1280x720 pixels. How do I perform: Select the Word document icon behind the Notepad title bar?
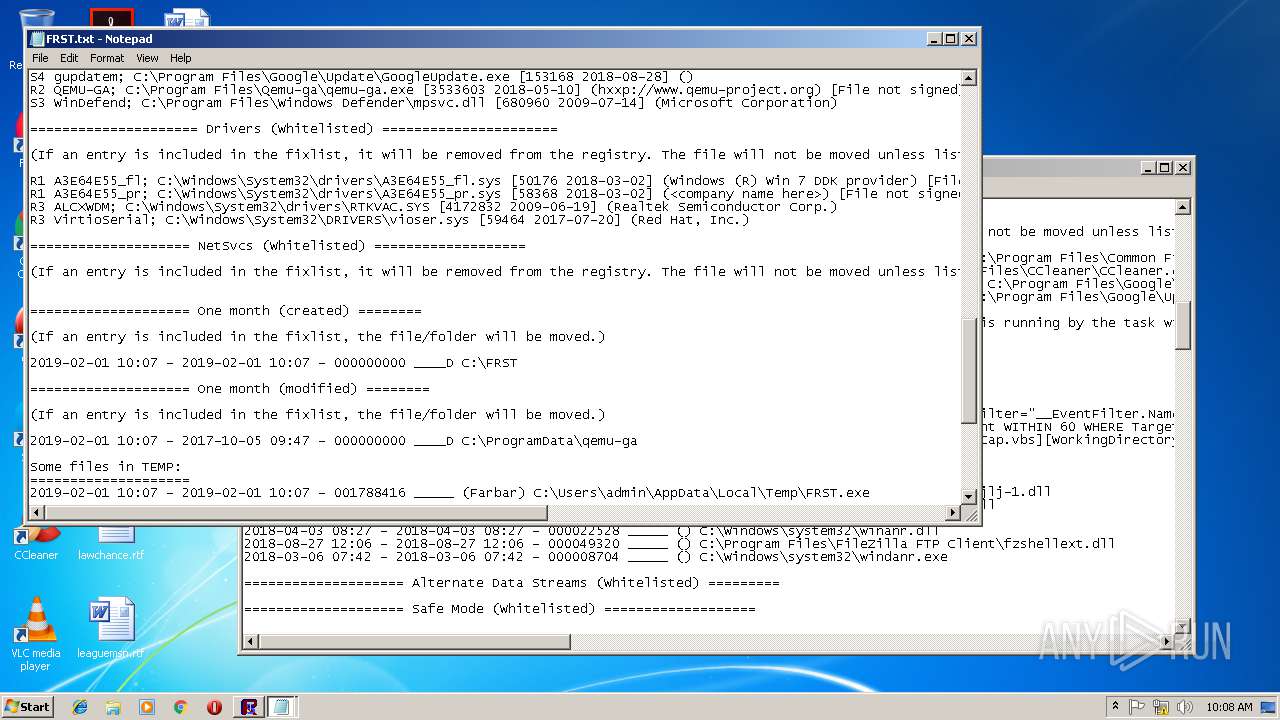click(187, 18)
